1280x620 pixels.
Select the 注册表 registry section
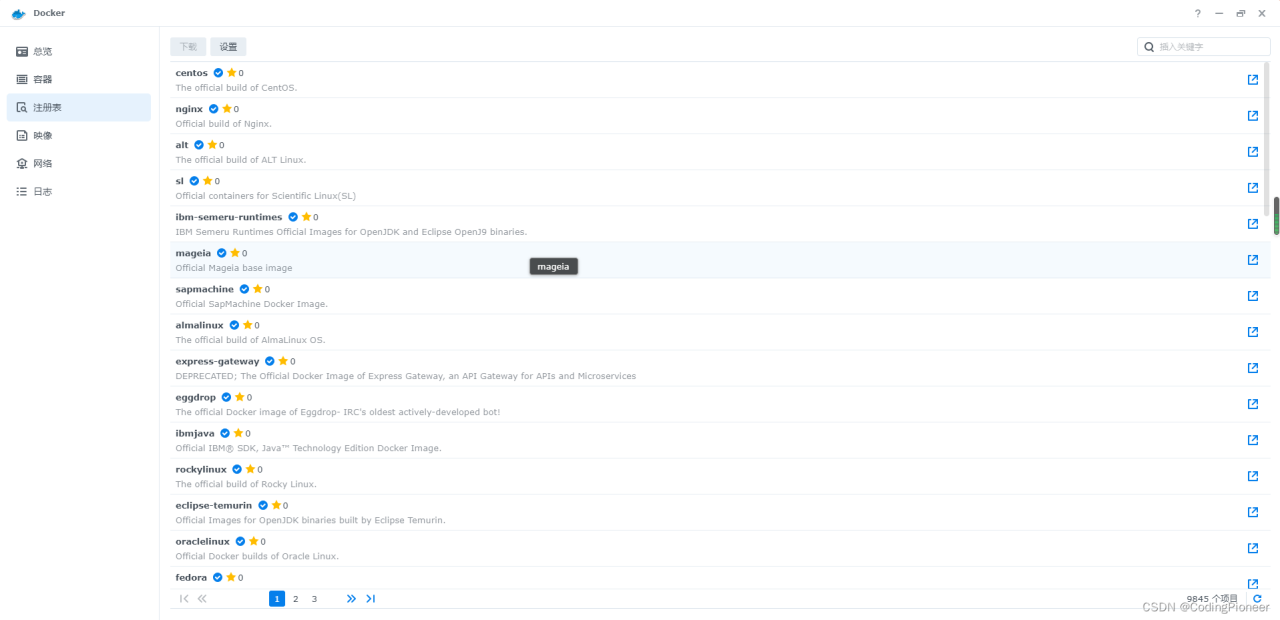[x=79, y=107]
